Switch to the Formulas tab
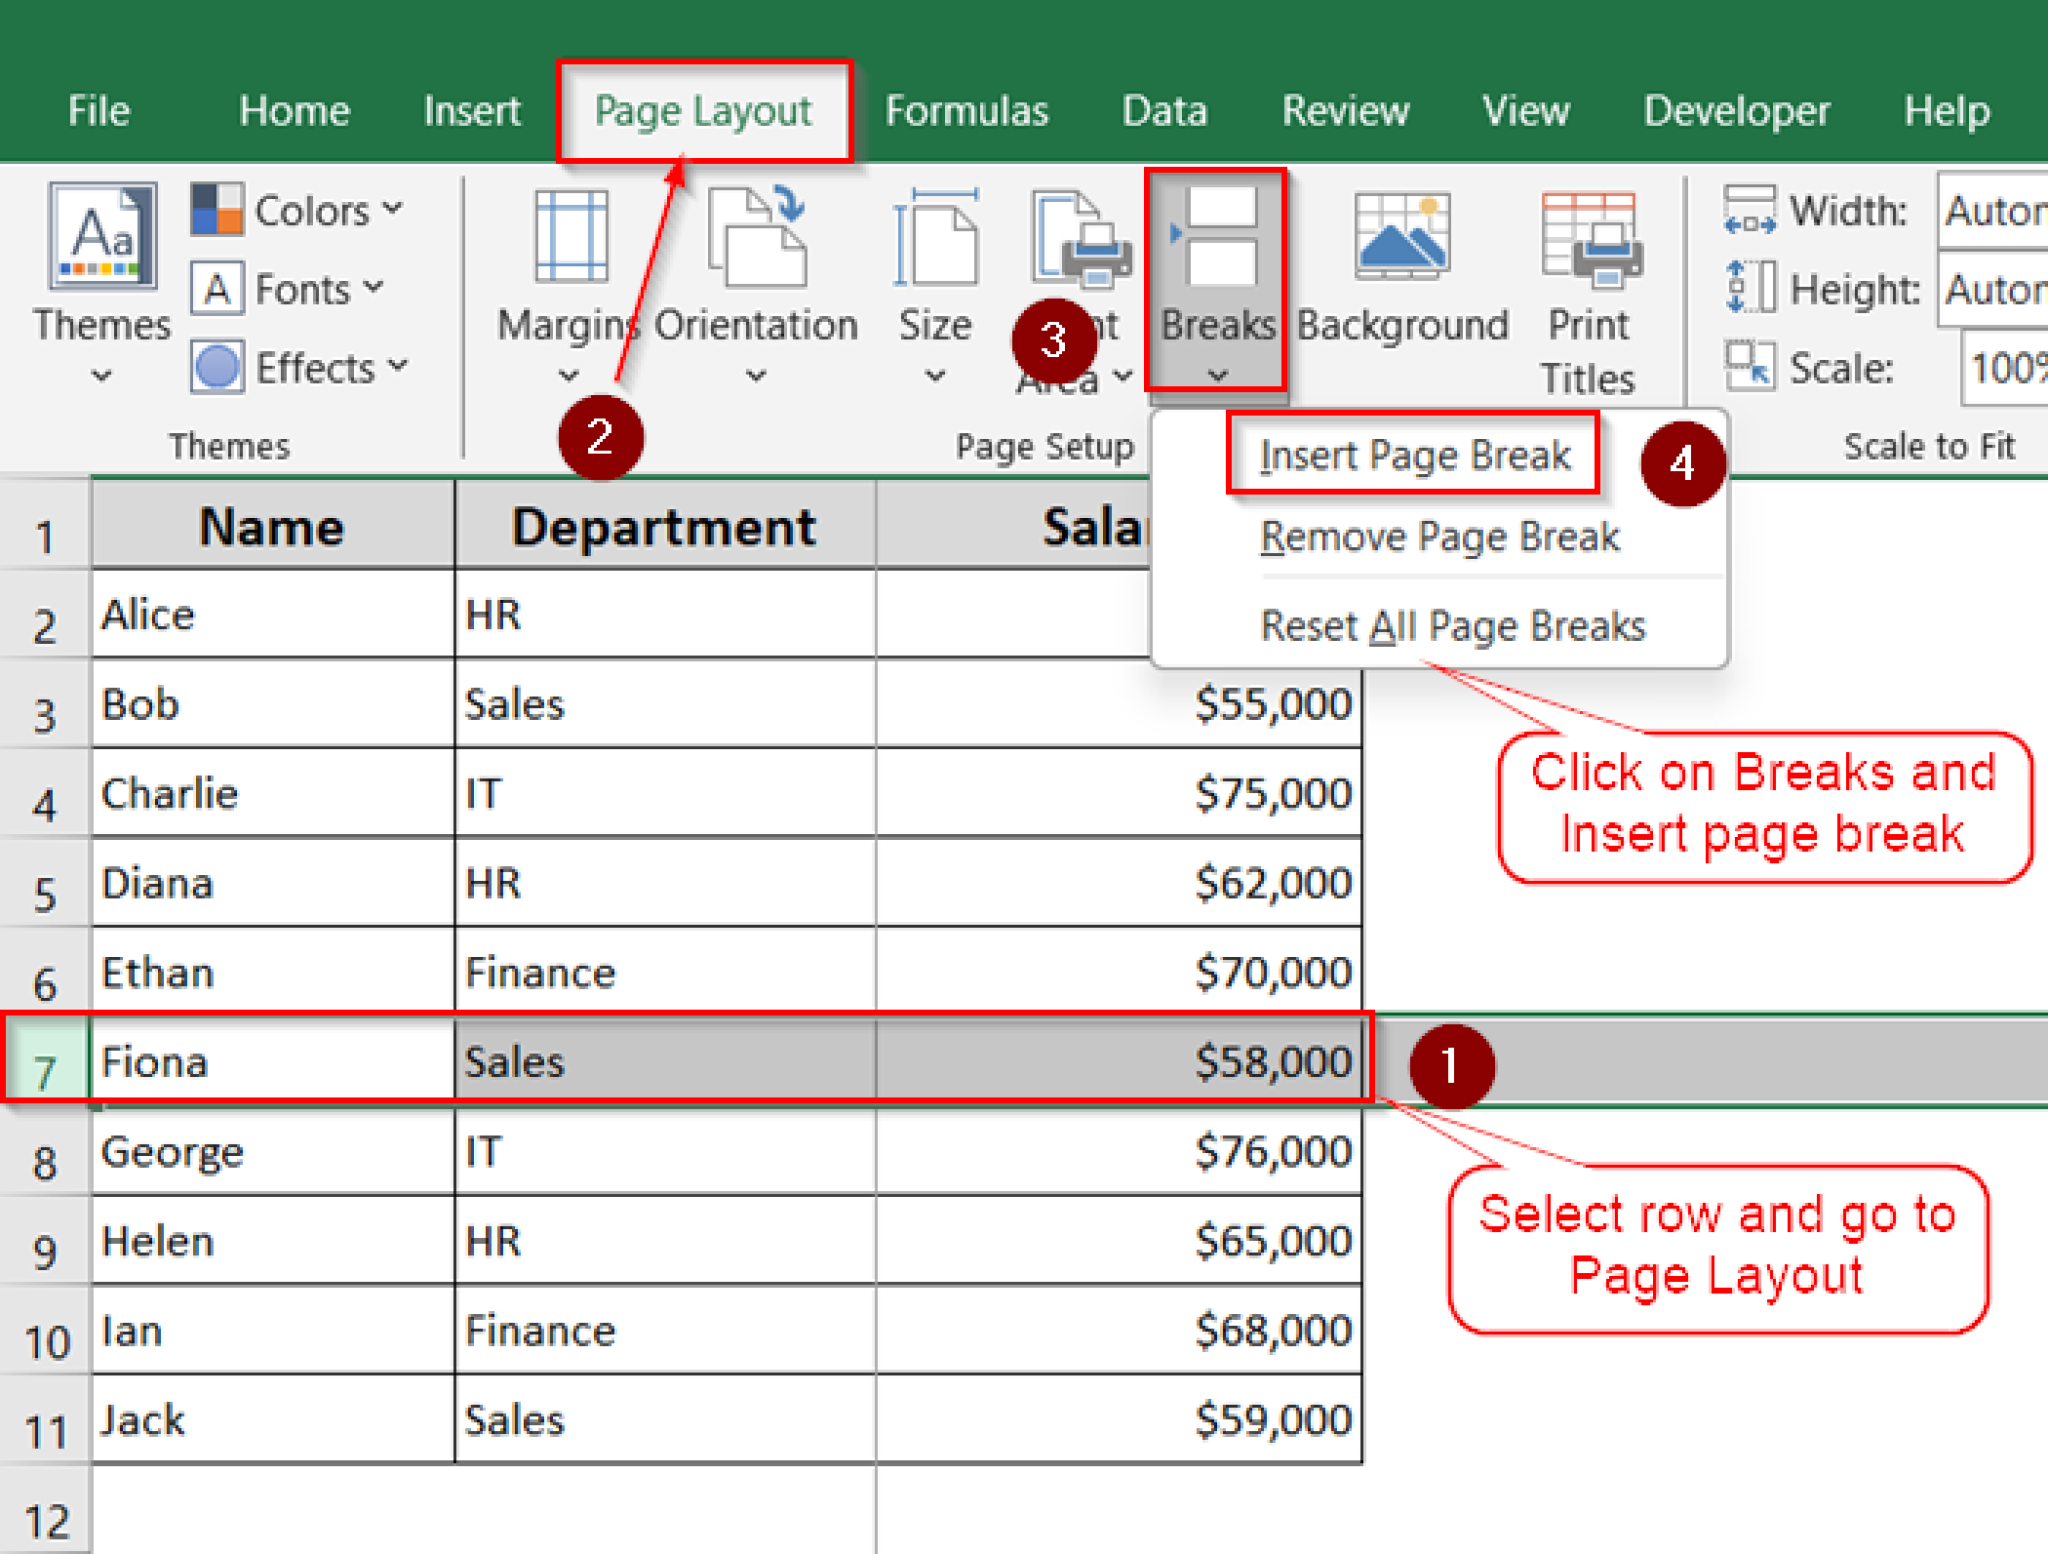 (x=966, y=111)
